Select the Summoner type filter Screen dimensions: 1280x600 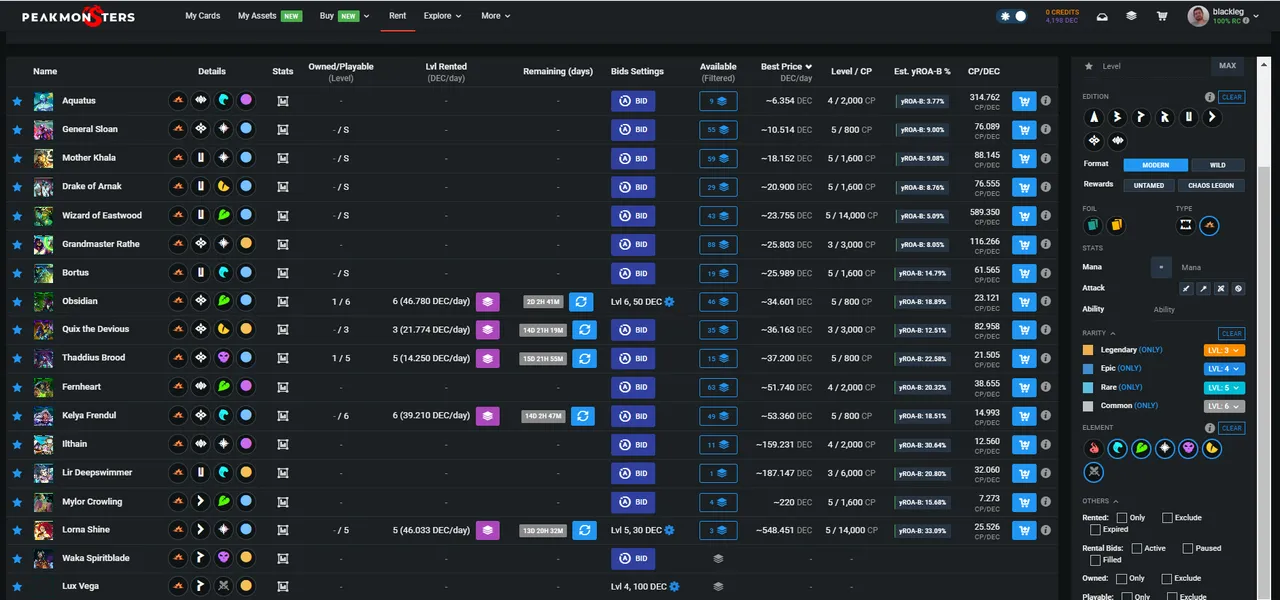pos(1209,226)
